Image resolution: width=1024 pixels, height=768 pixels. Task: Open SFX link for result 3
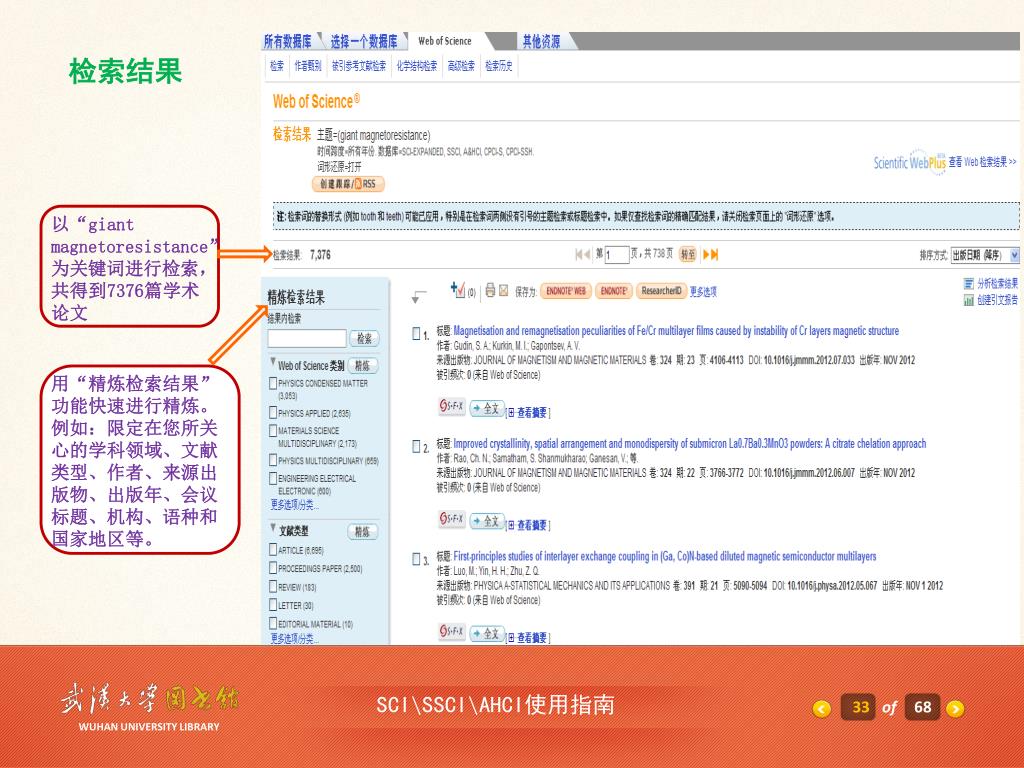point(451,632)
